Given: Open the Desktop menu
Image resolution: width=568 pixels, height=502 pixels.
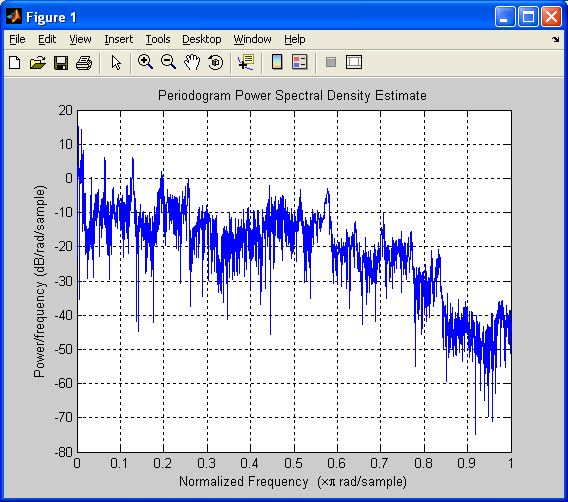Looking at the screenshot, I should tap(201, 39).
